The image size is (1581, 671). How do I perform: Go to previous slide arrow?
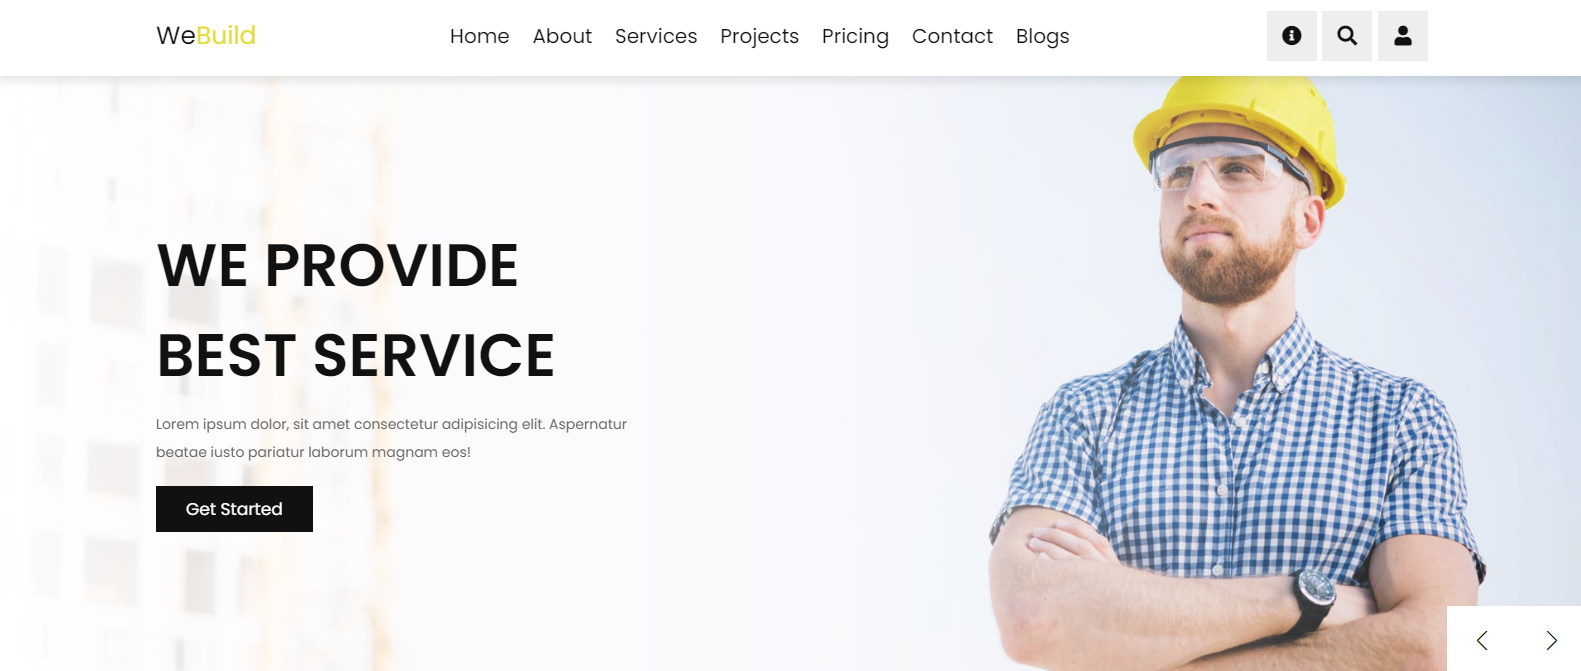coord(1482,640)
